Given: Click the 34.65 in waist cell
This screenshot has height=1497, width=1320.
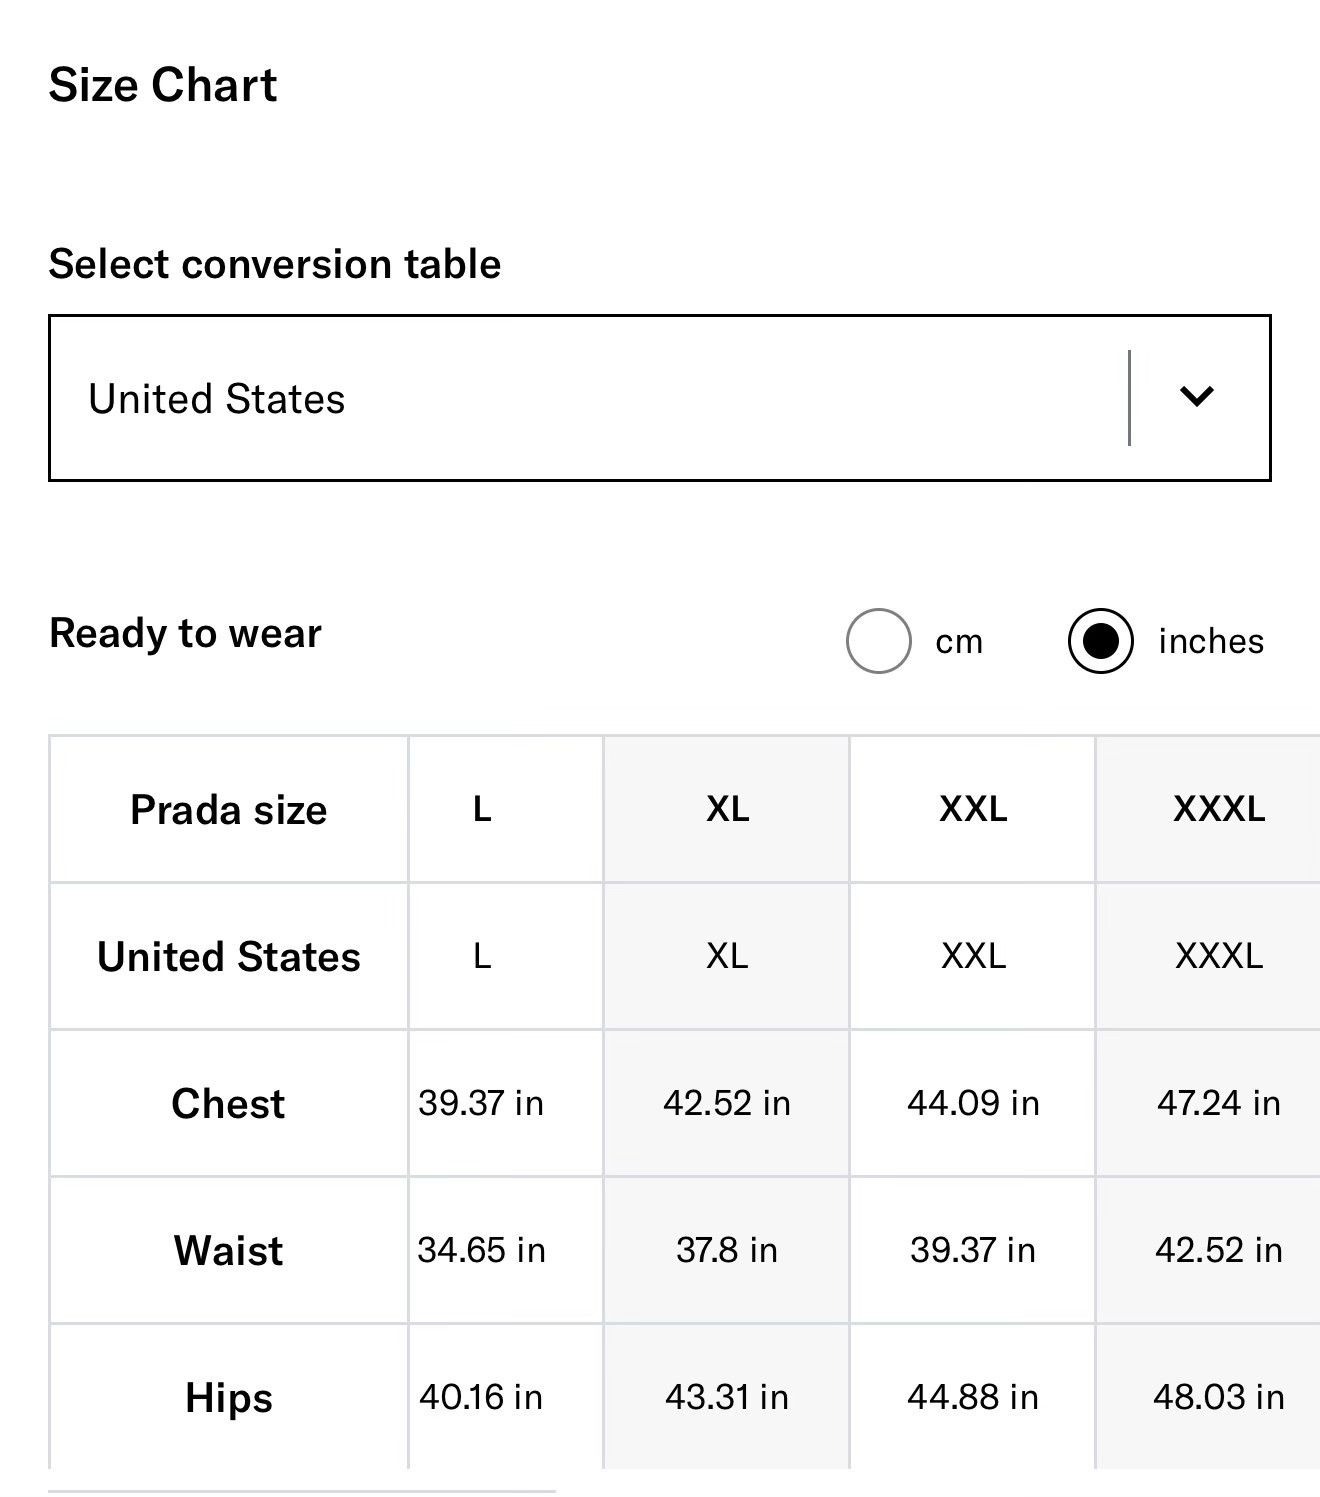Looking at the screenshot, I should coord(482,1250).
